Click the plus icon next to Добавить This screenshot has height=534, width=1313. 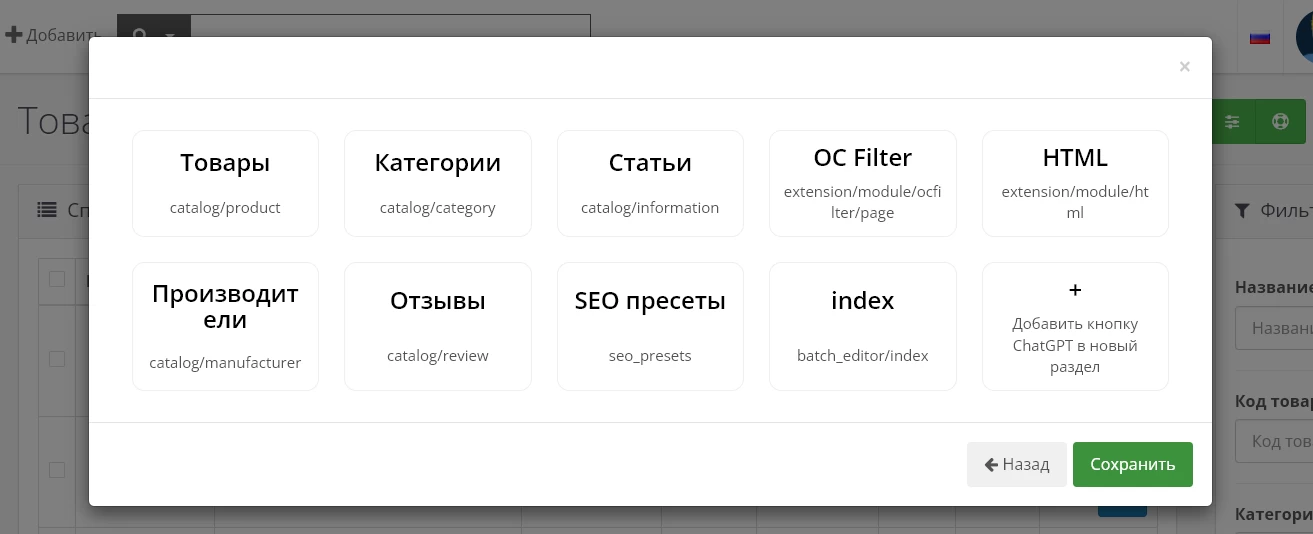14,35
